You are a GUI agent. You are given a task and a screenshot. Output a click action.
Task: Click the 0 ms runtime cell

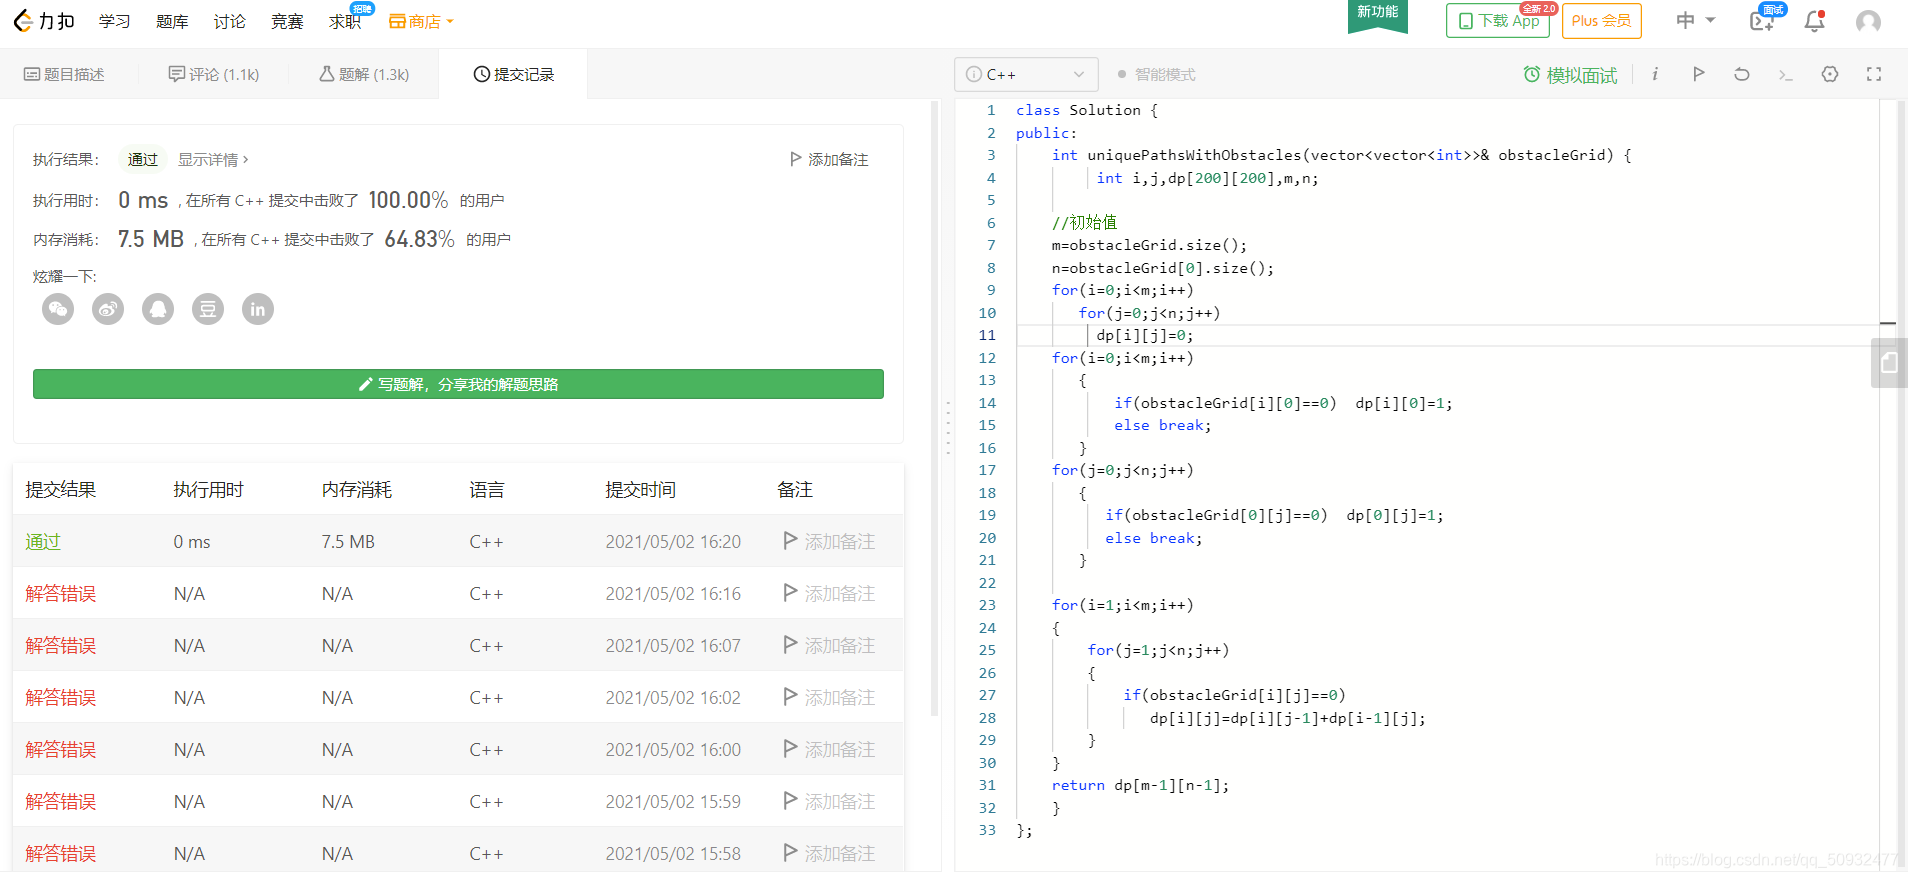pyautogui.click(x=192, y=541)
